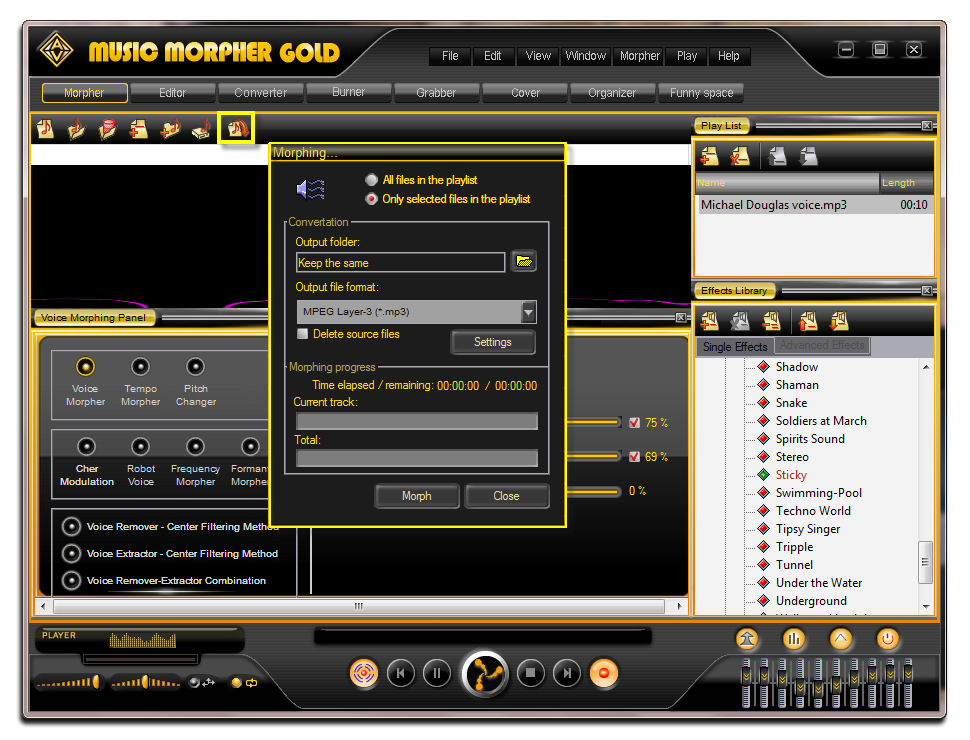Click the remove effect minus icon in Effects Library
970x740 pixels.
pos(771,321)
